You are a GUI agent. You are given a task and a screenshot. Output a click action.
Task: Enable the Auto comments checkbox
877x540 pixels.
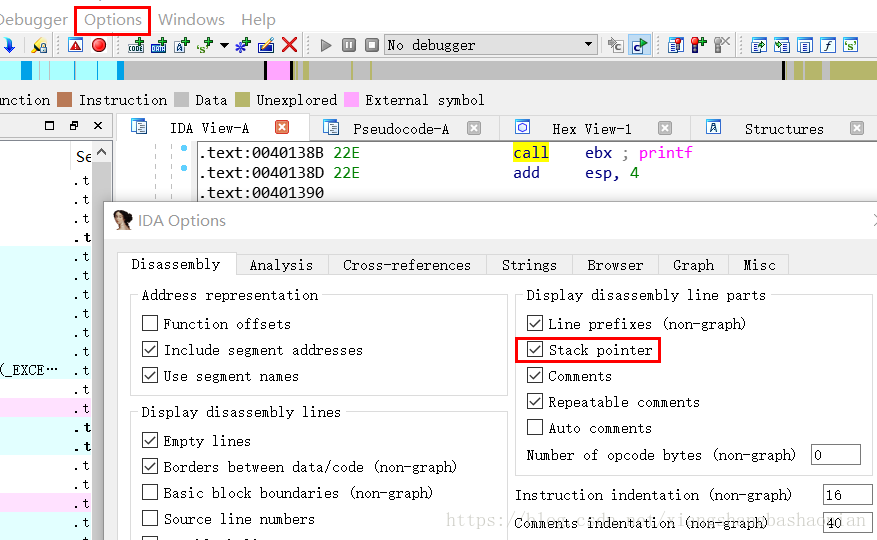[x=535, y=428]
